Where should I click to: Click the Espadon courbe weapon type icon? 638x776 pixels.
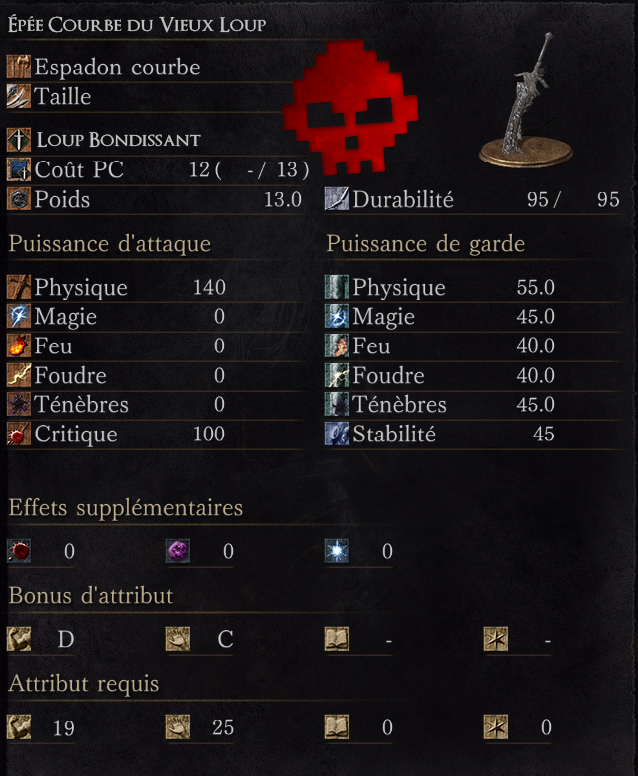(19, 67)
